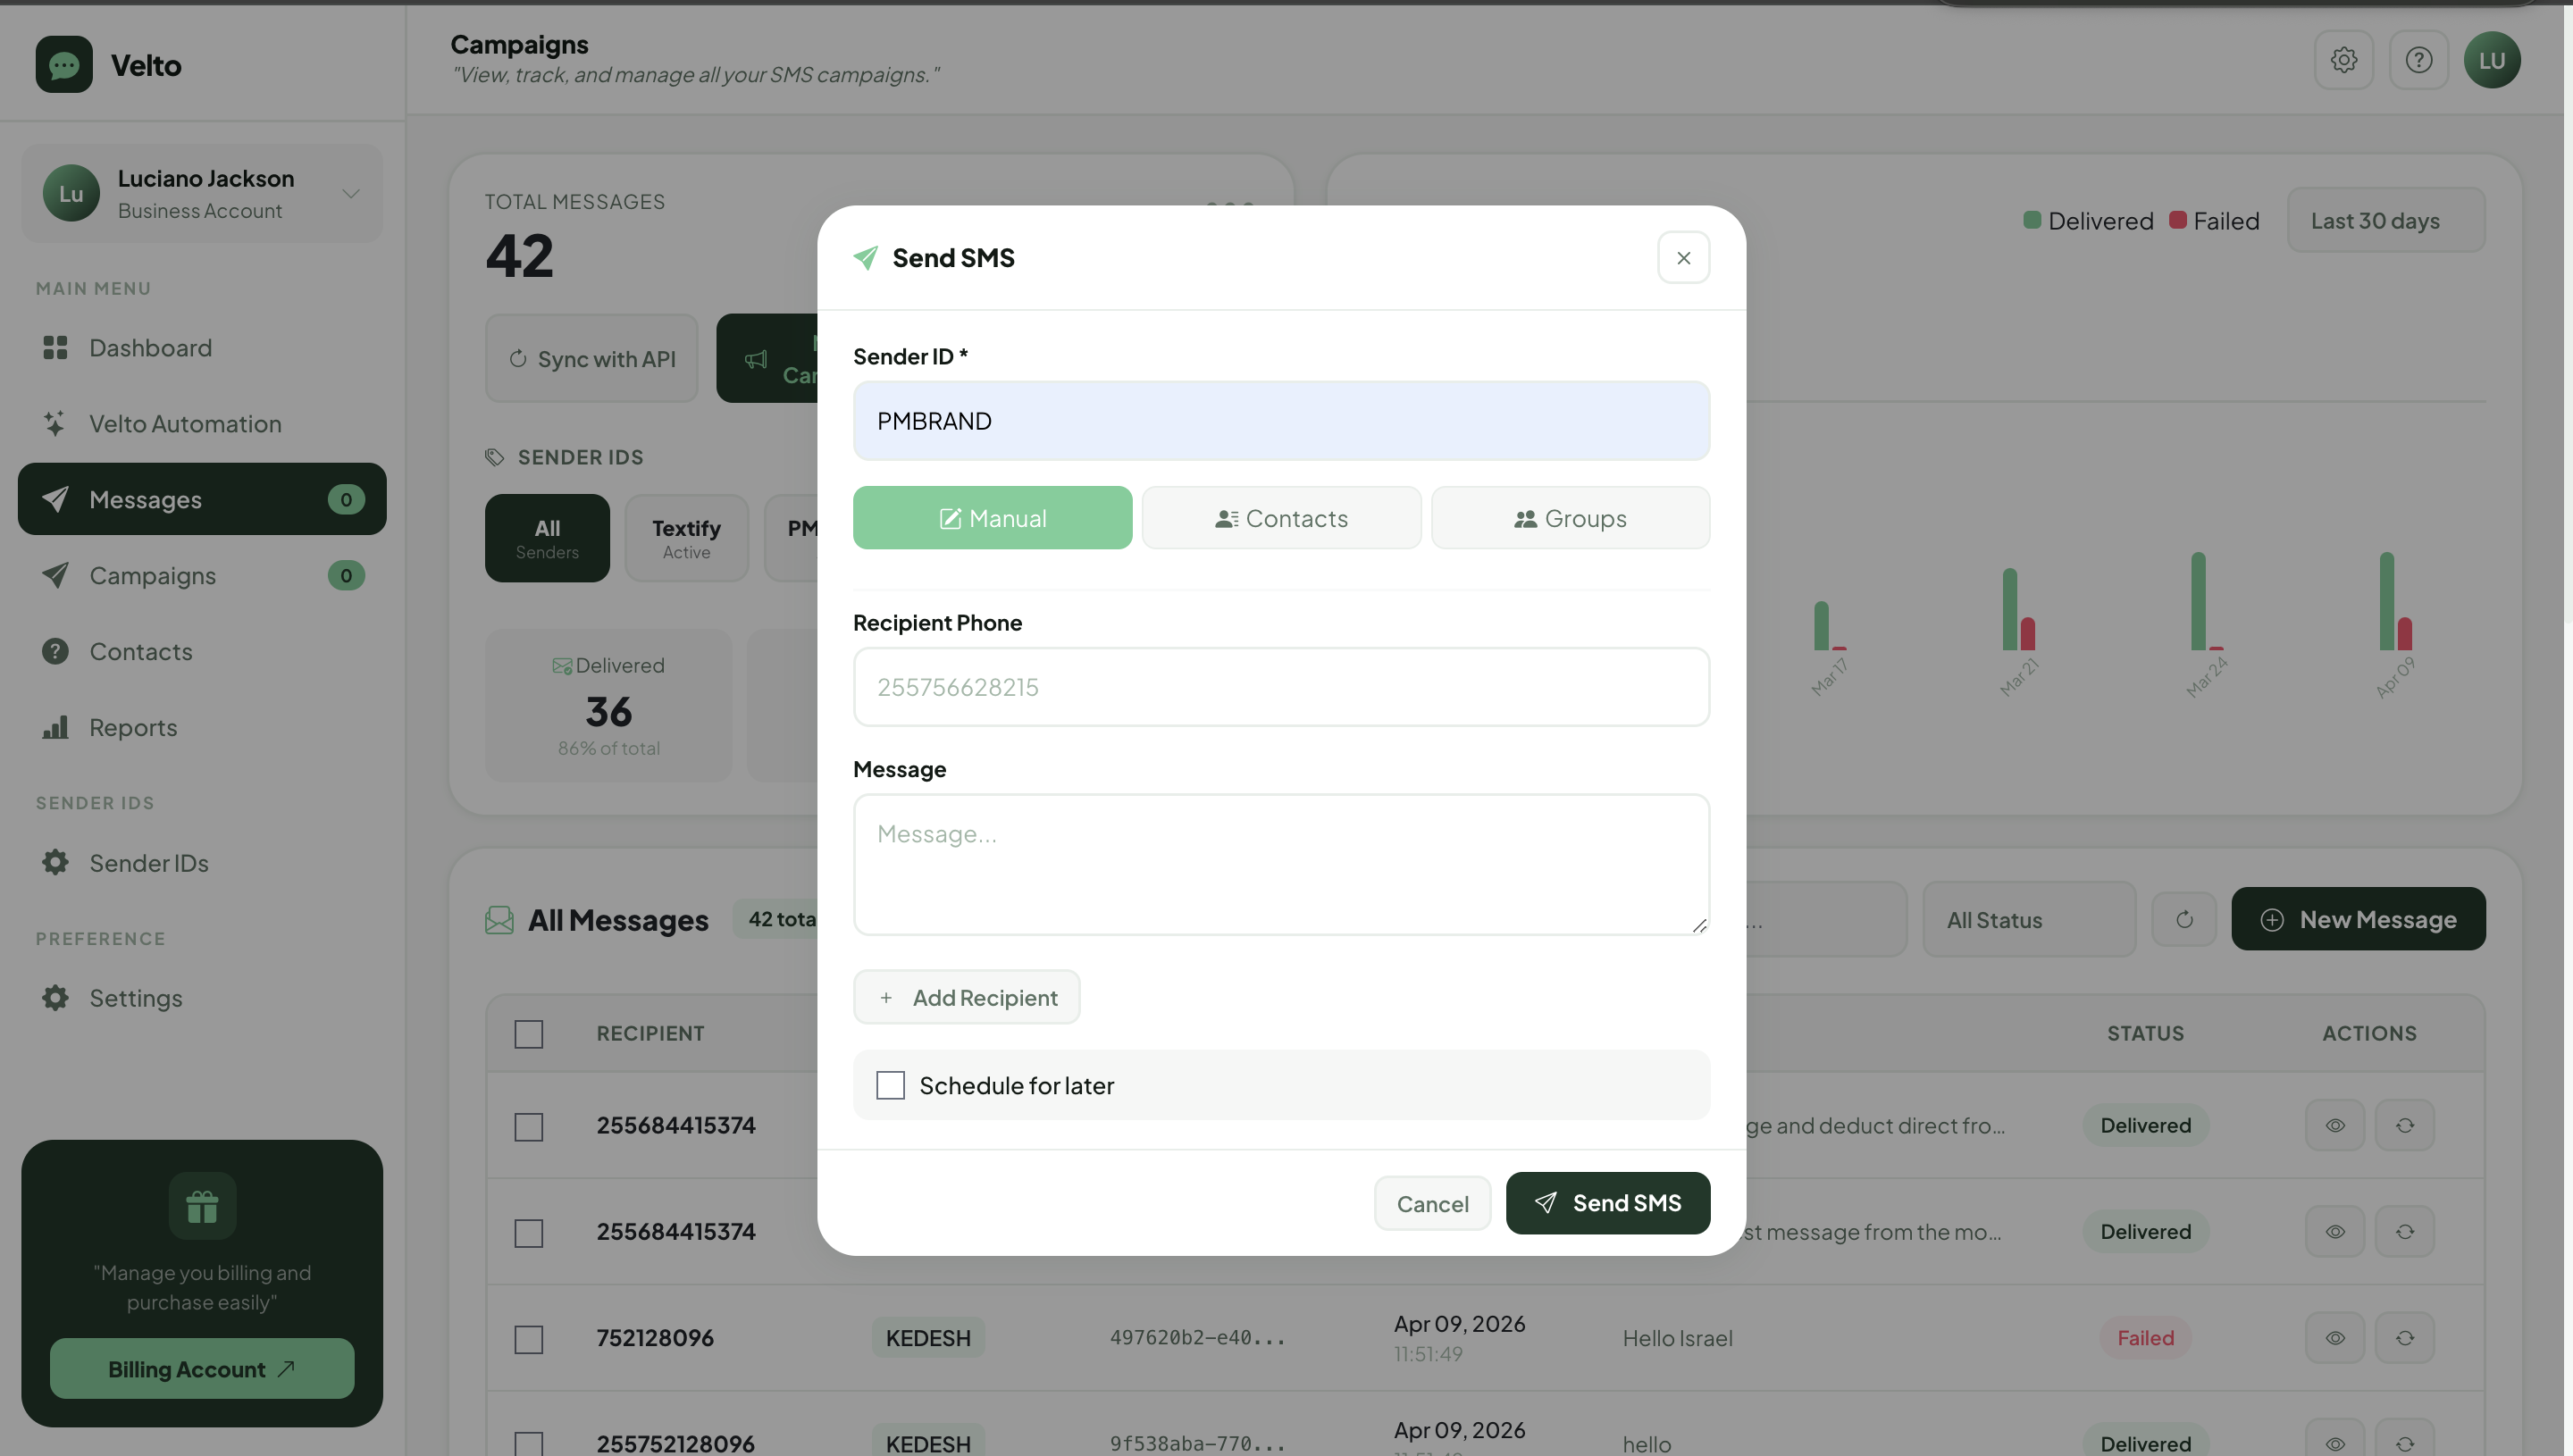Click the dark Send SMS submit button
Image resolution: width=2573 pixels, height=1456 pixels.
pos(1608,1203)
